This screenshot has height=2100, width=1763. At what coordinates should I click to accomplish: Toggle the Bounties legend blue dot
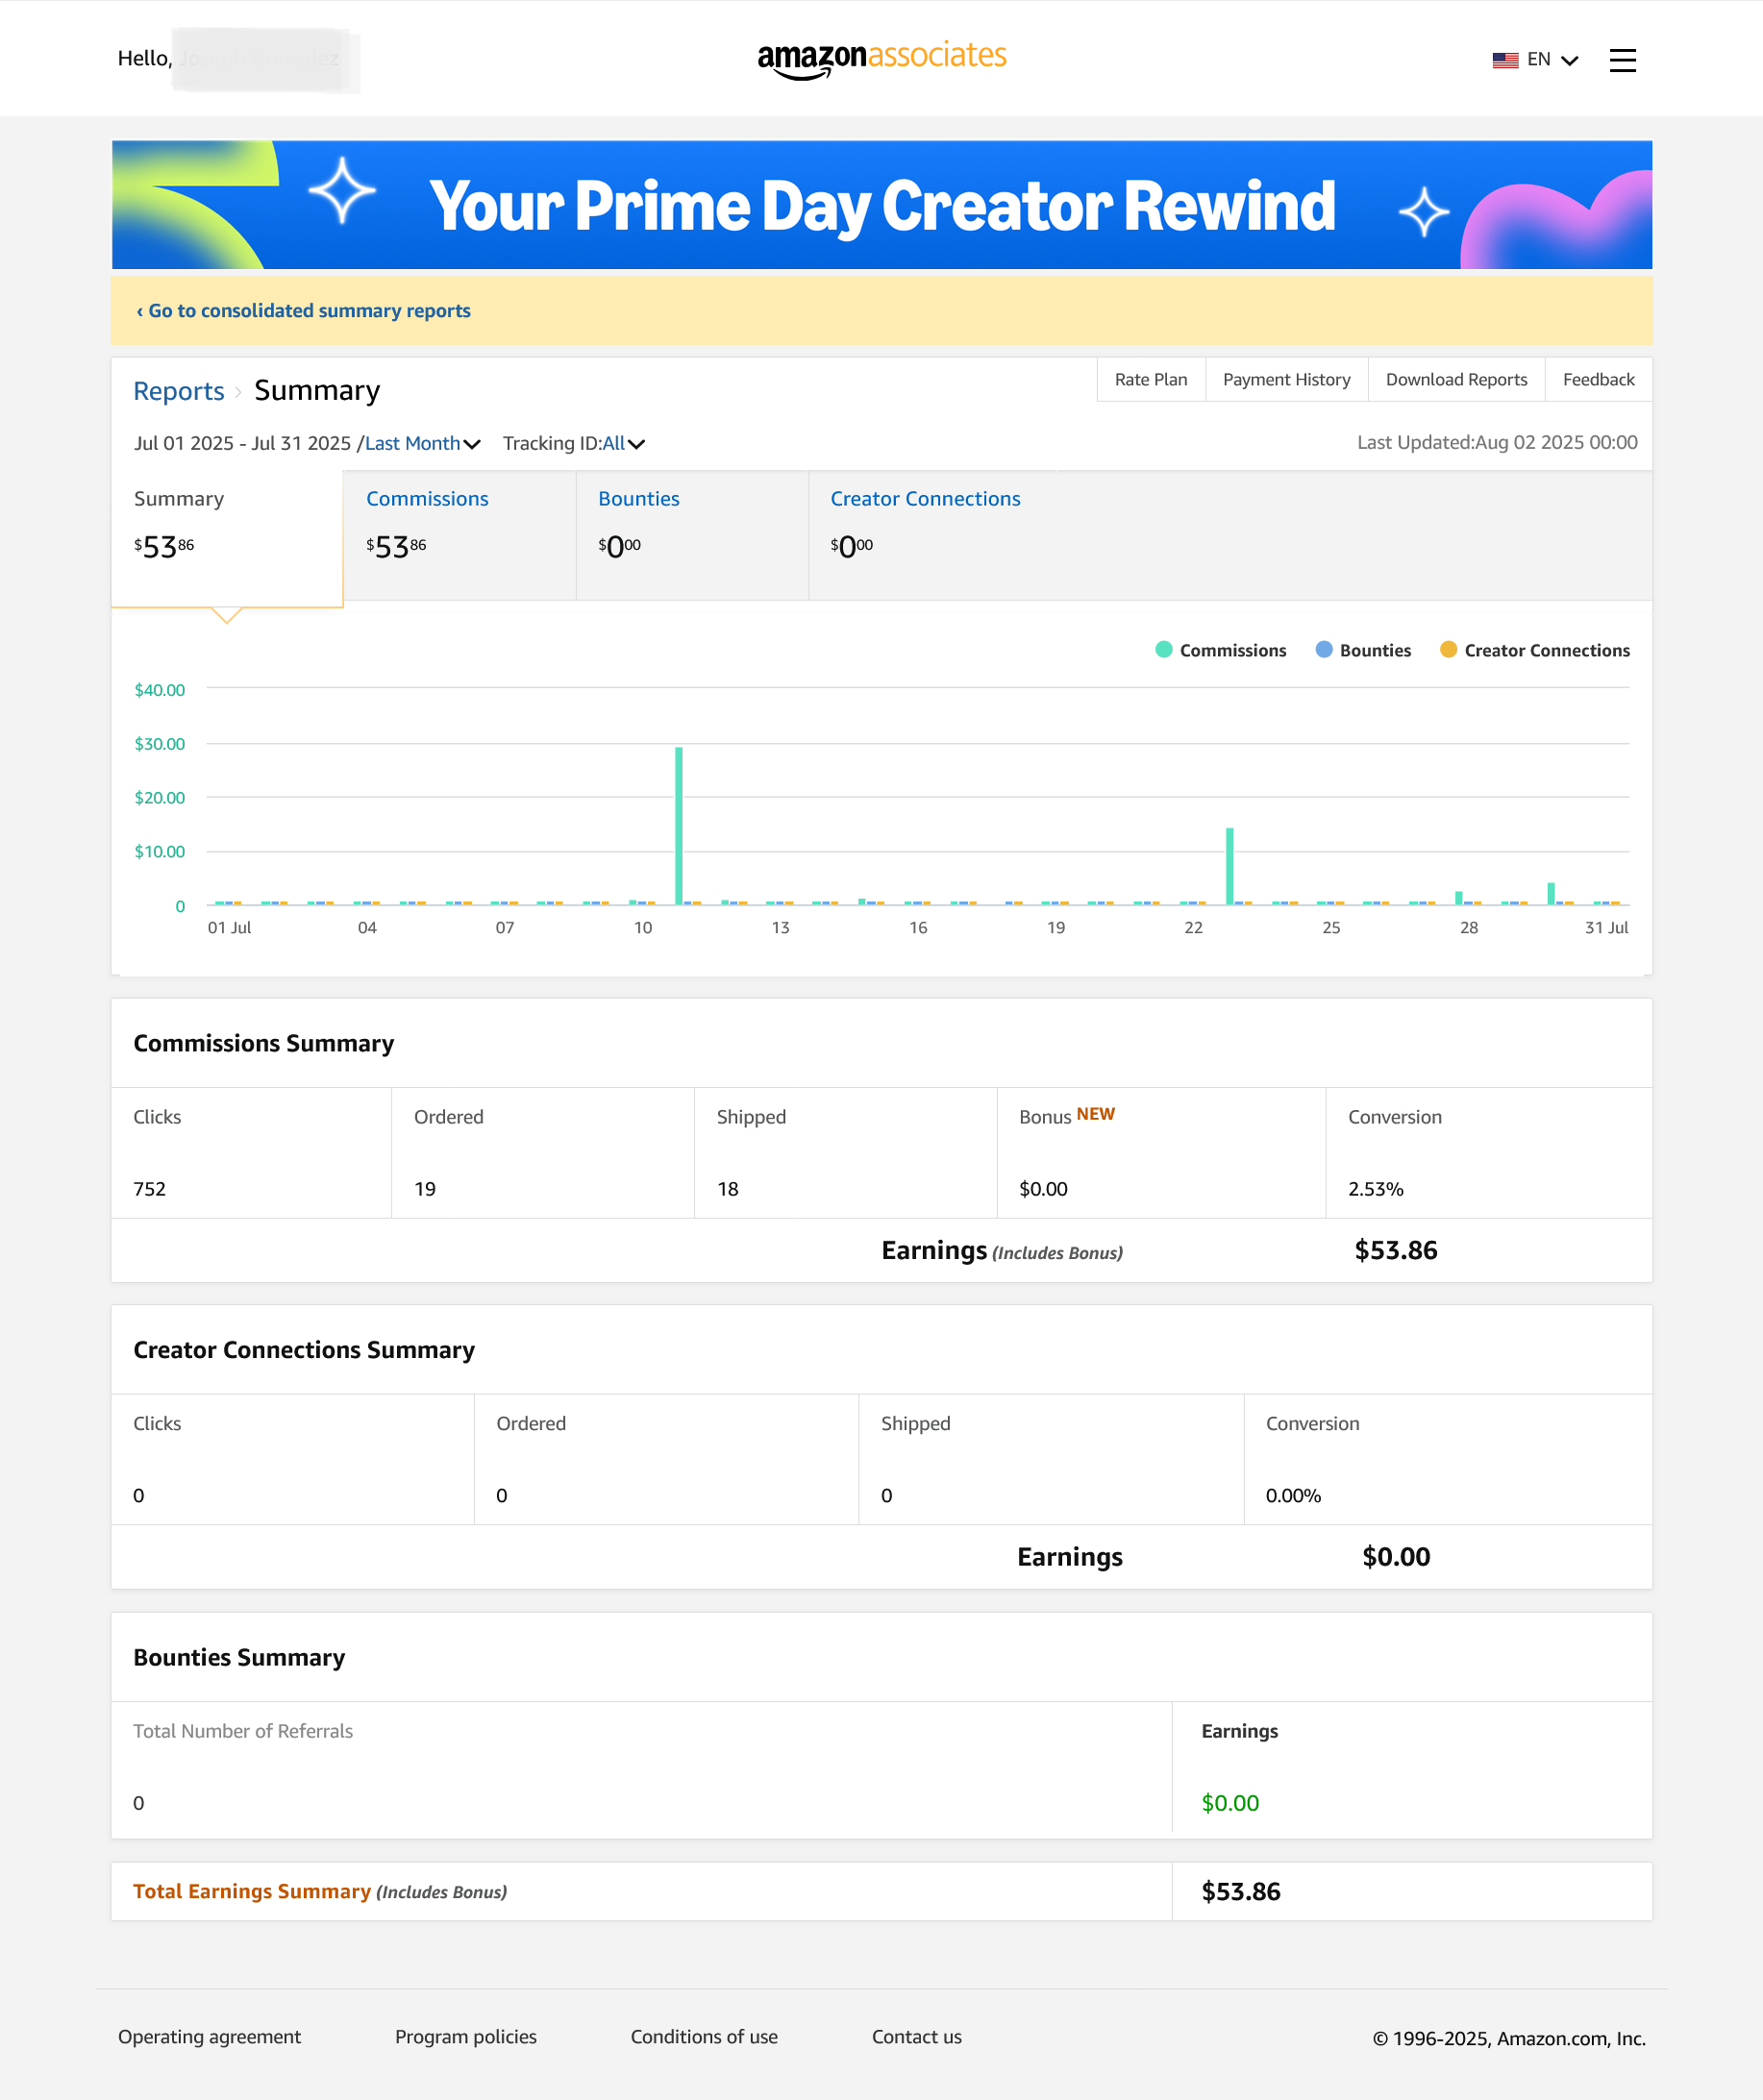(x=1324, y=650)
